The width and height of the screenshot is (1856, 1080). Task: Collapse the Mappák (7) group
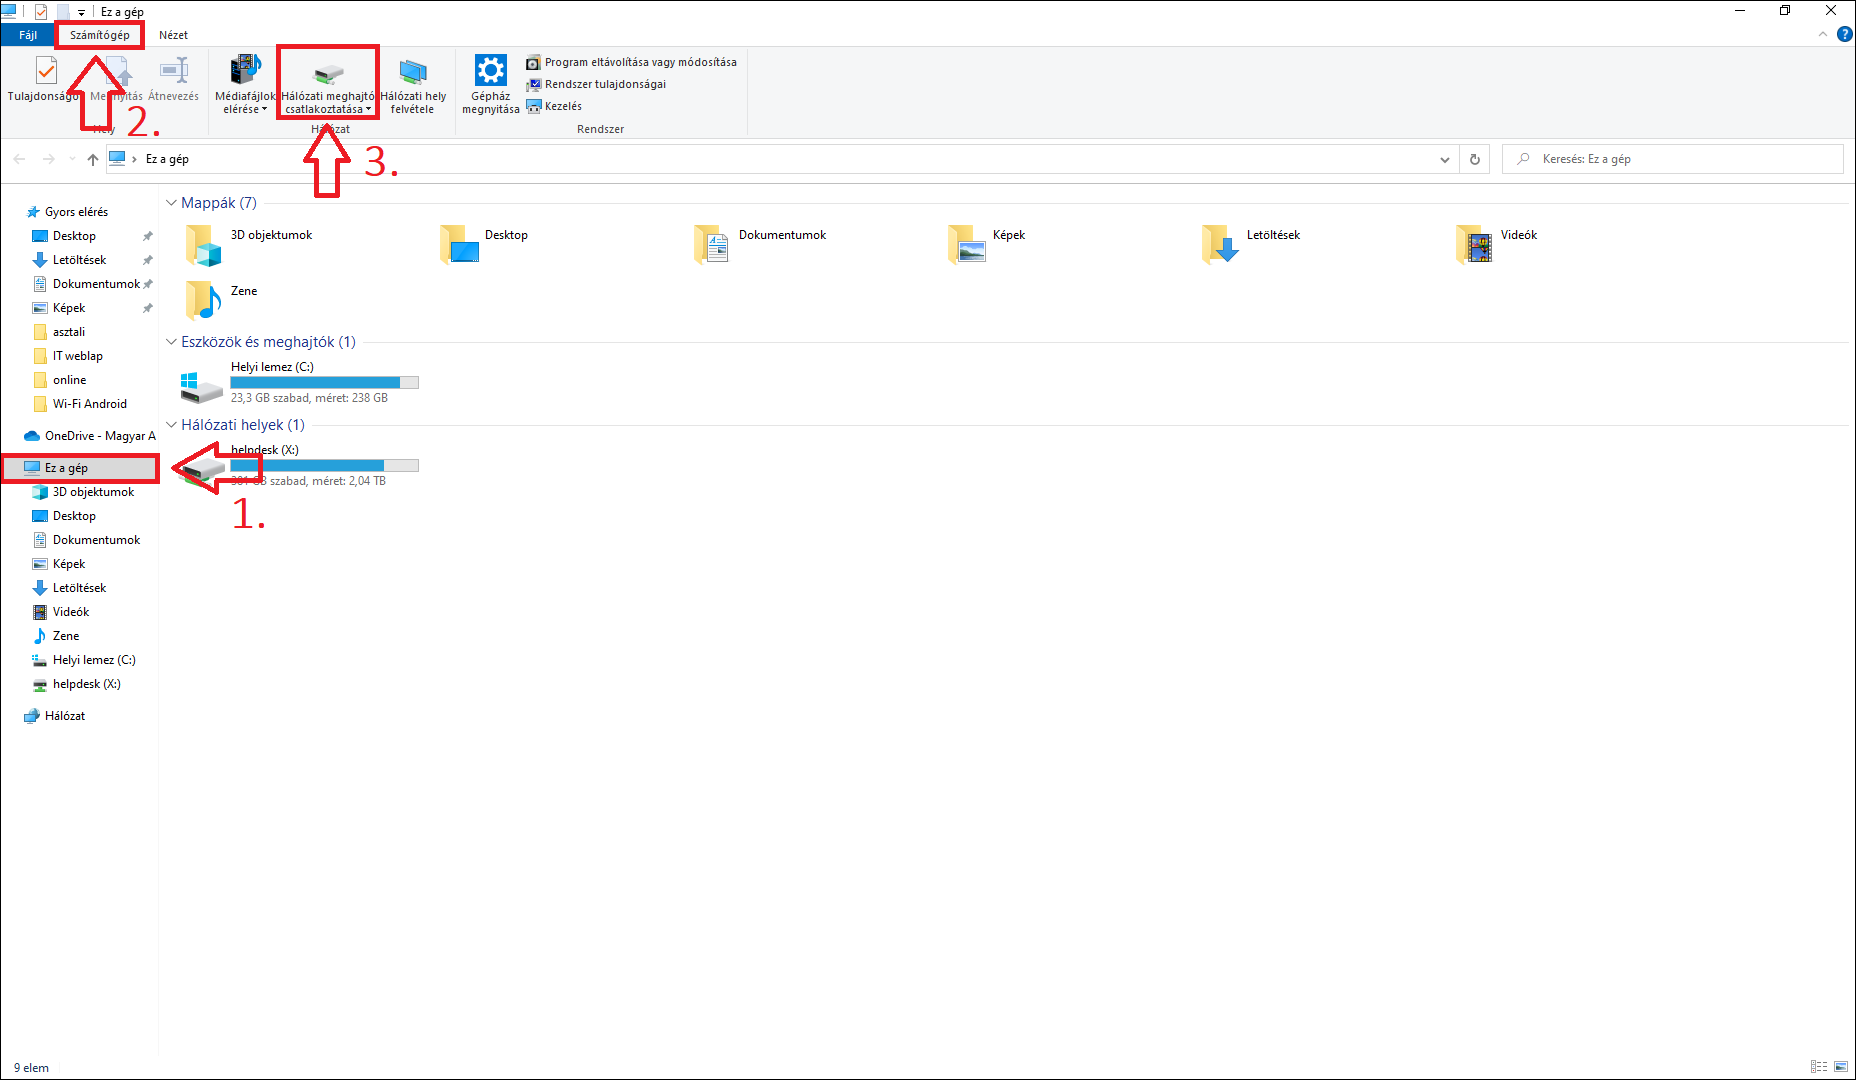click(x=171, y=203)
